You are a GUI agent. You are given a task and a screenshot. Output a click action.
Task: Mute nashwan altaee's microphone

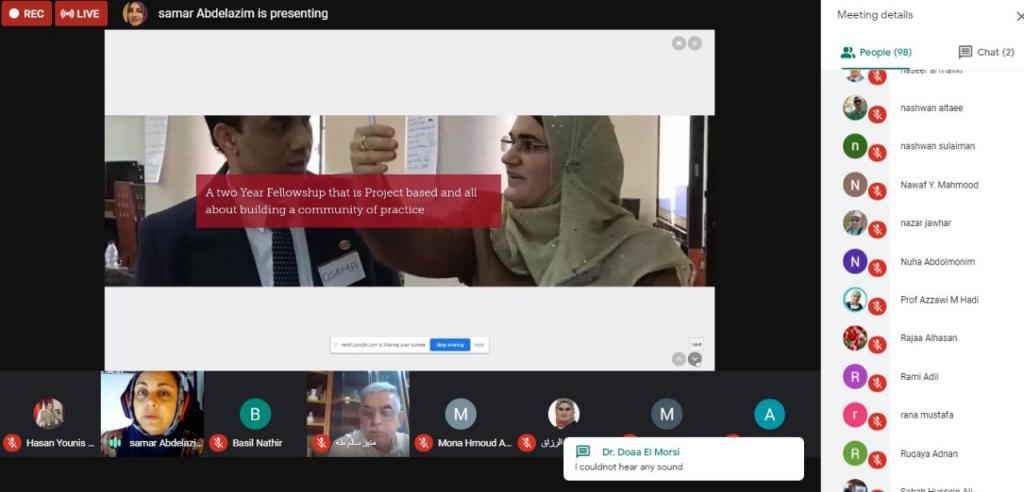[877, 114]
